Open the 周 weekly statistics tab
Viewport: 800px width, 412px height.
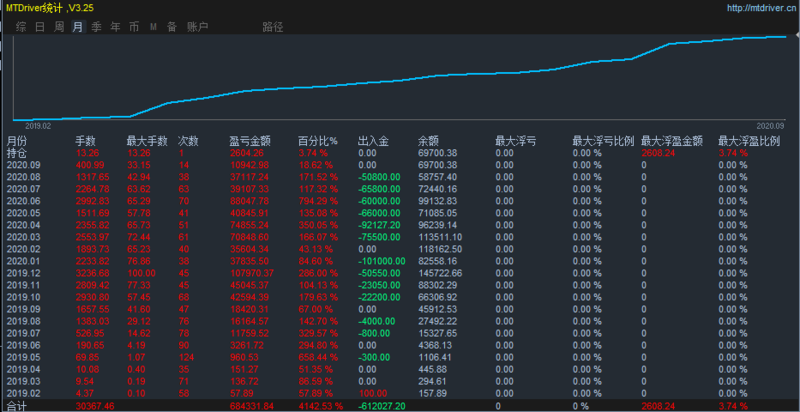click(59, 27)
